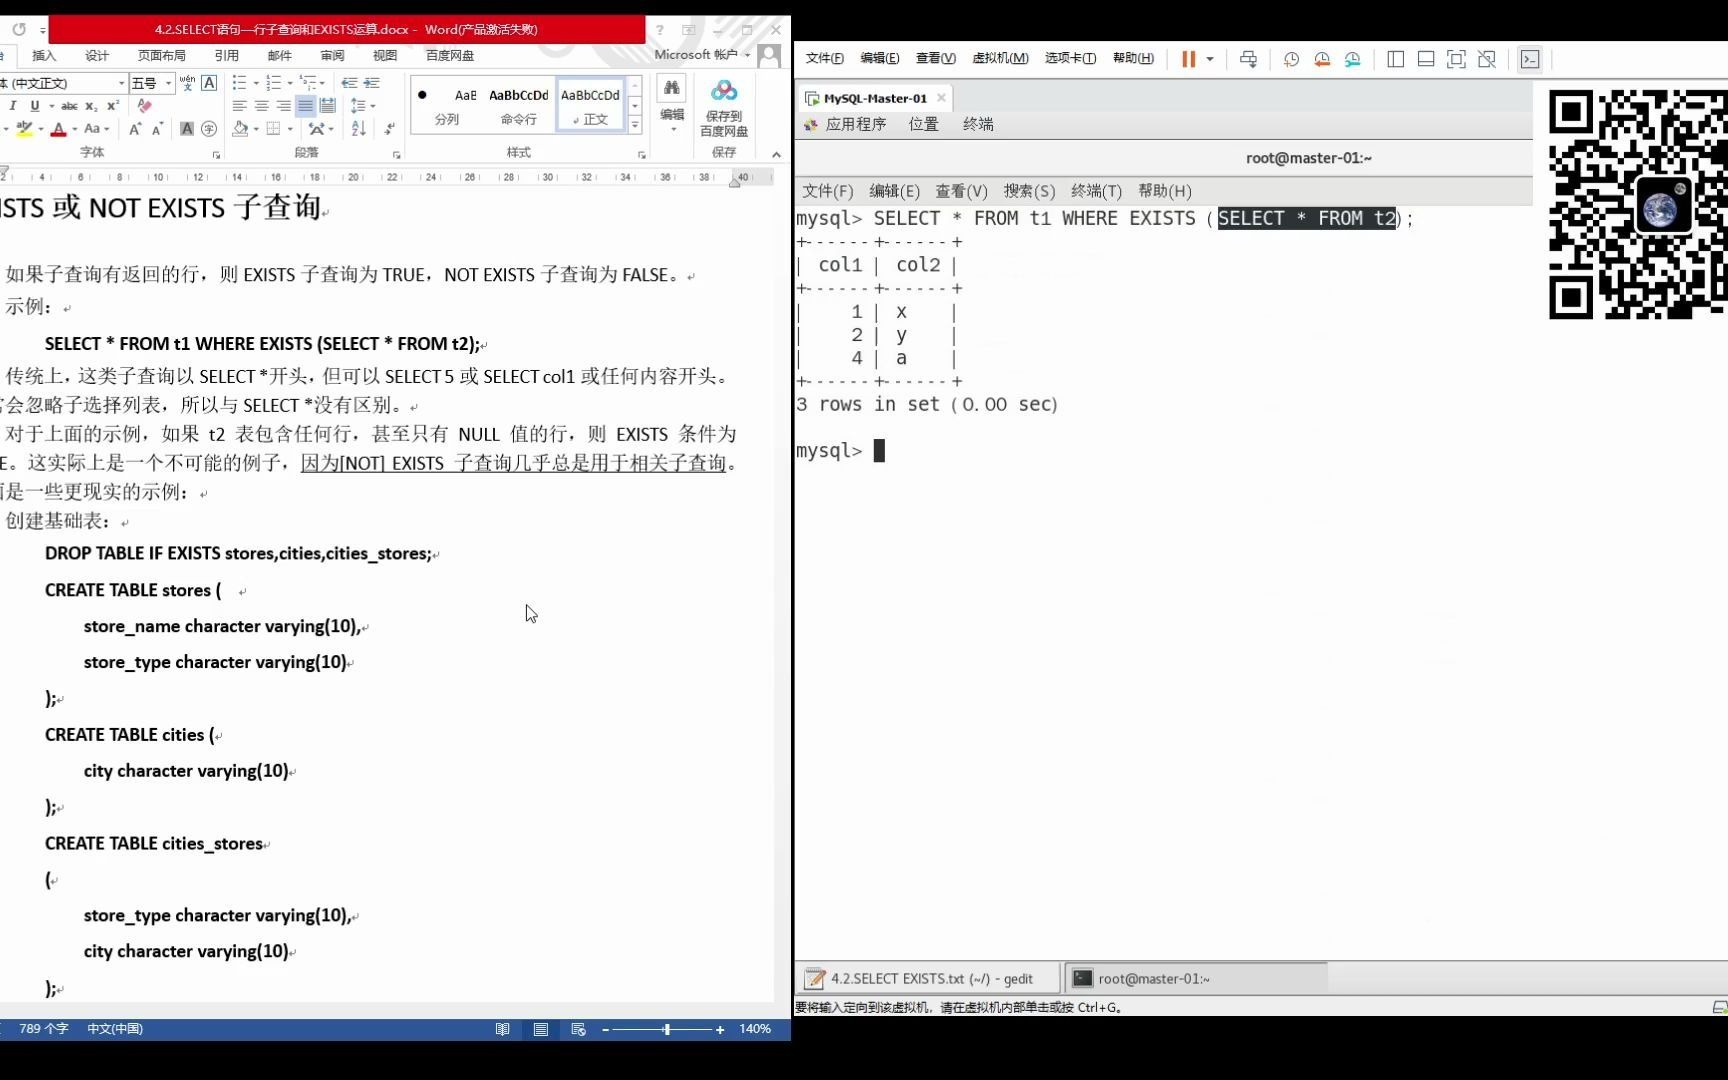
Task: Move the Word zoom slider handle
Action: (666, 1029)
